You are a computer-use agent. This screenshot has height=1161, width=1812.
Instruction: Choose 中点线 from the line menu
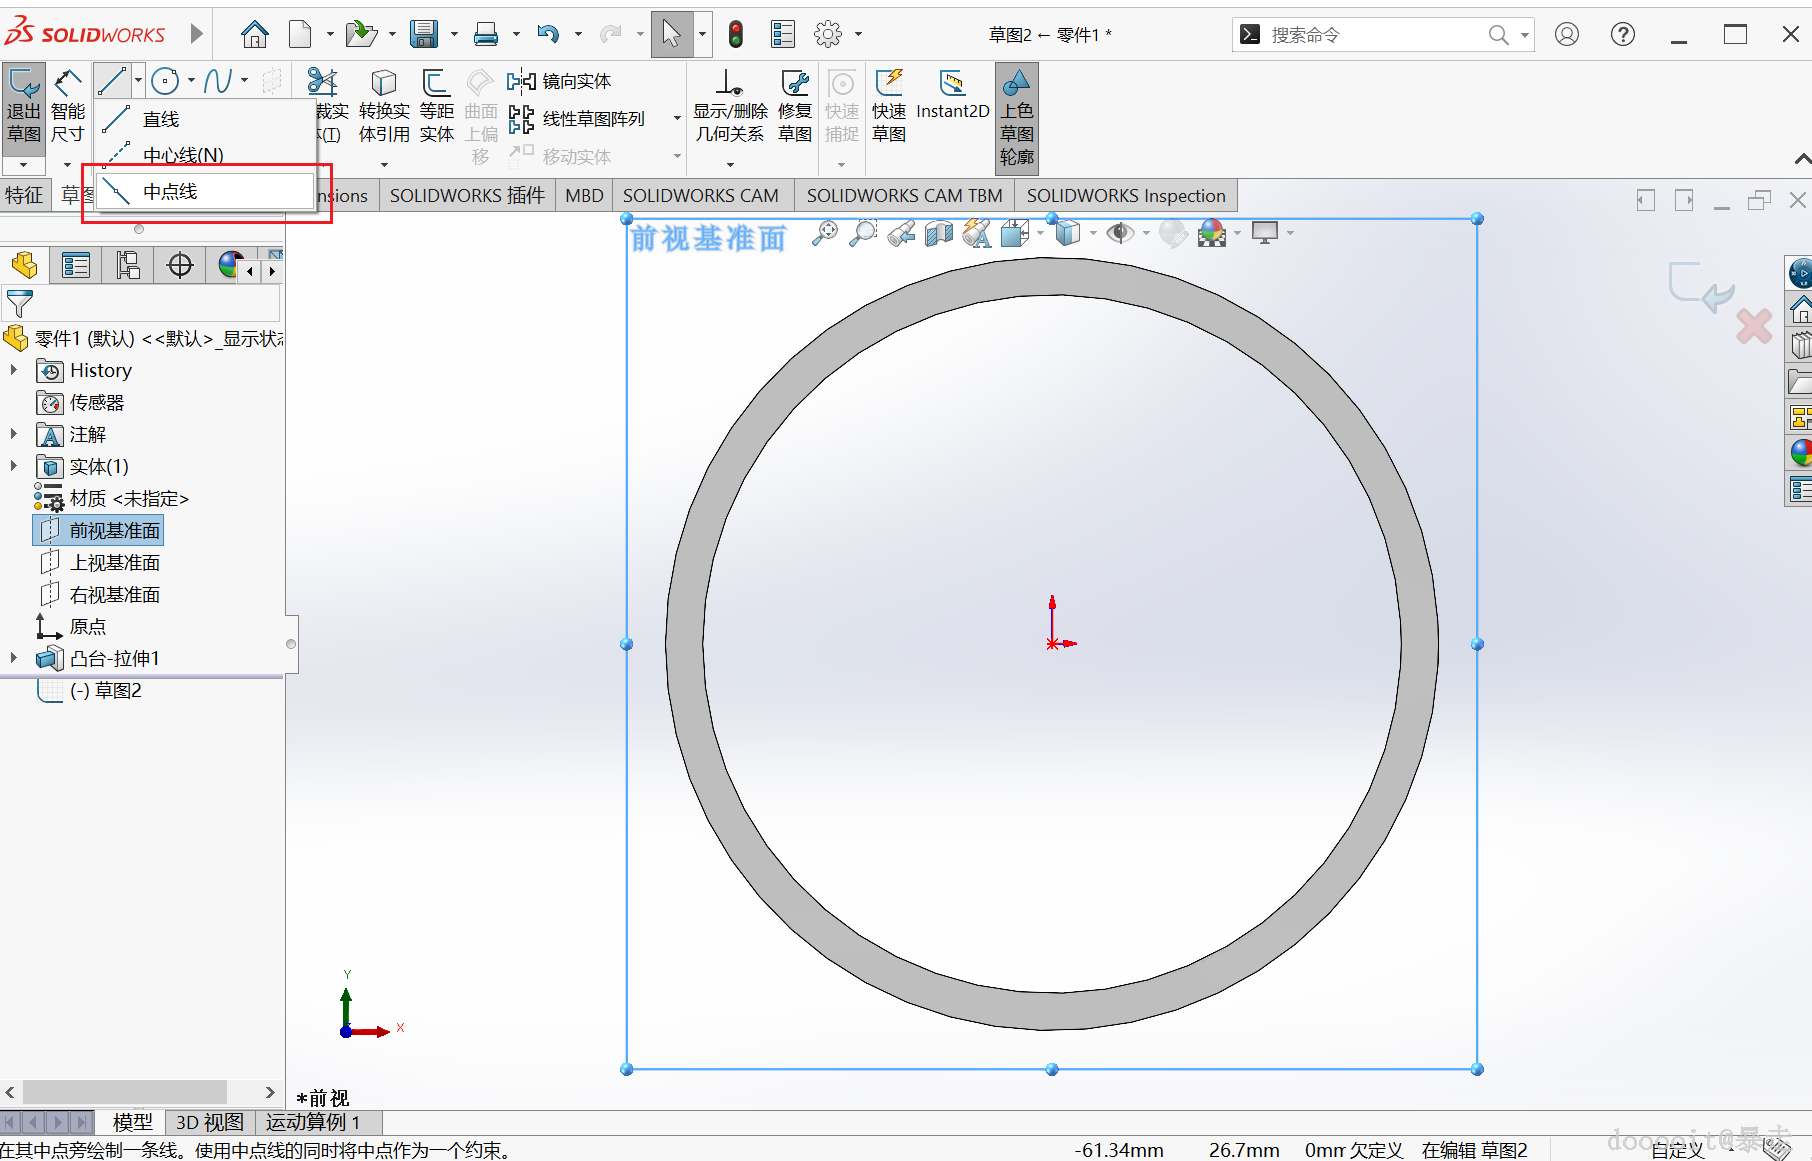click(x=170, y=191)
